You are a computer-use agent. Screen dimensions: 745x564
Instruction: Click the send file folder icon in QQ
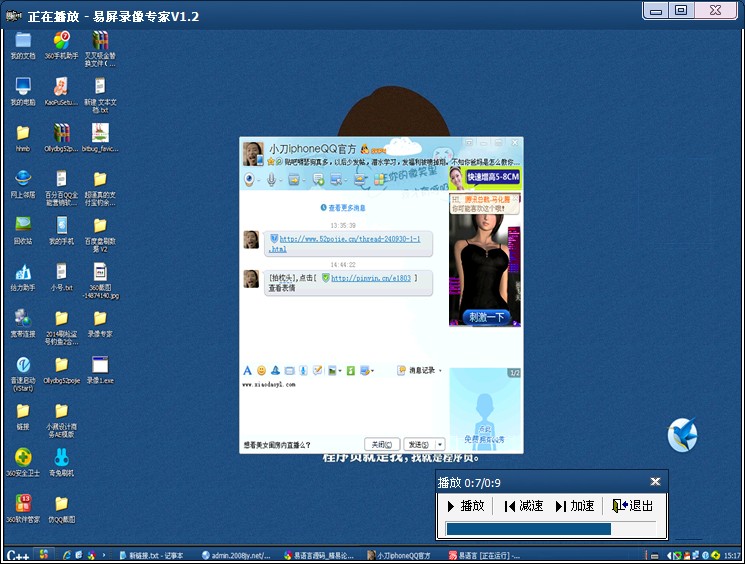click(x=294, y=180)
